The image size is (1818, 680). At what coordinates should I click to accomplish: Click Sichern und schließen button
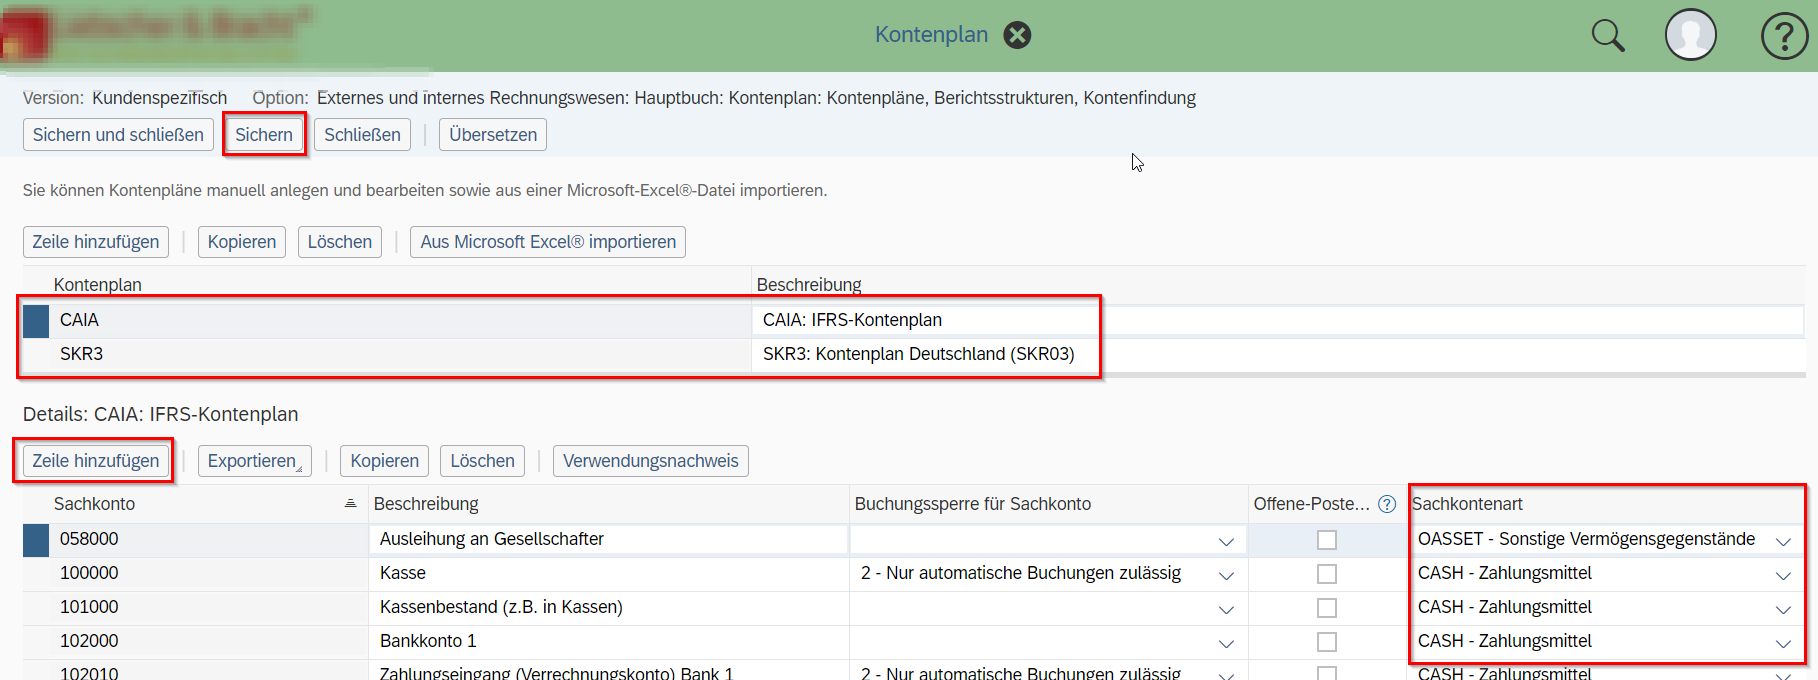click(x=118, y=135)
